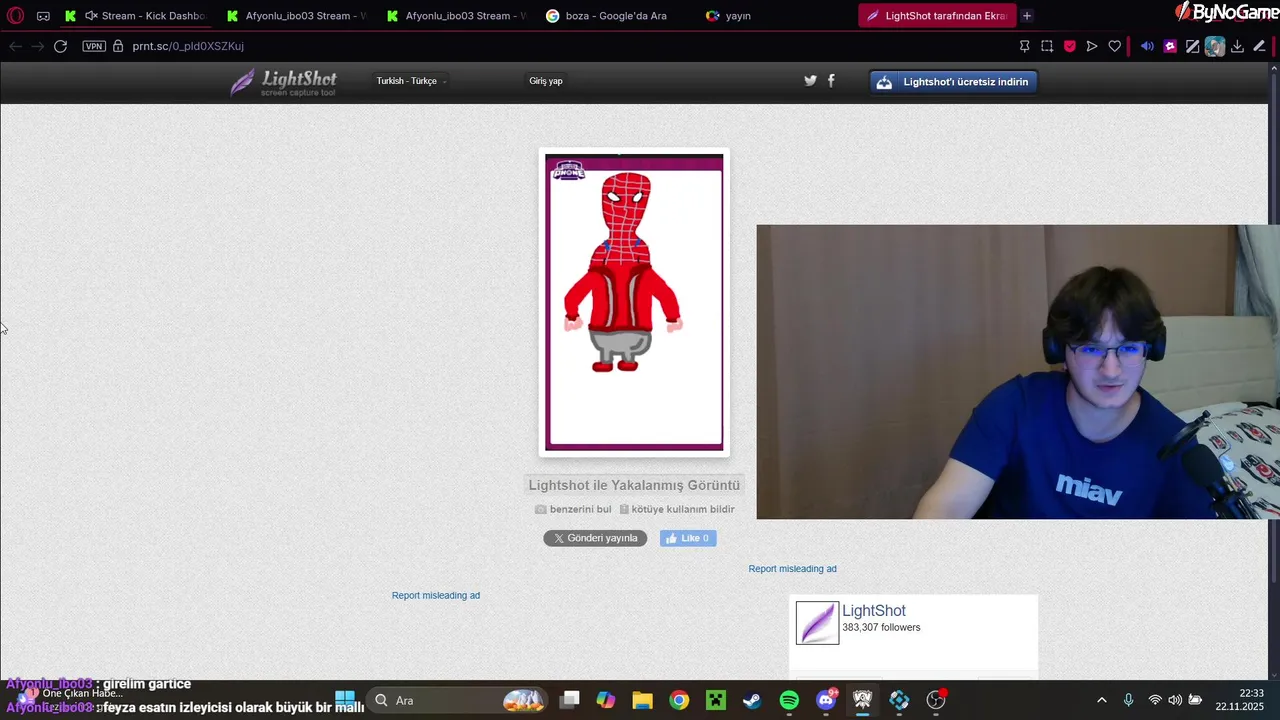Open League of Legends taskbar icon

tap(862, 700)
